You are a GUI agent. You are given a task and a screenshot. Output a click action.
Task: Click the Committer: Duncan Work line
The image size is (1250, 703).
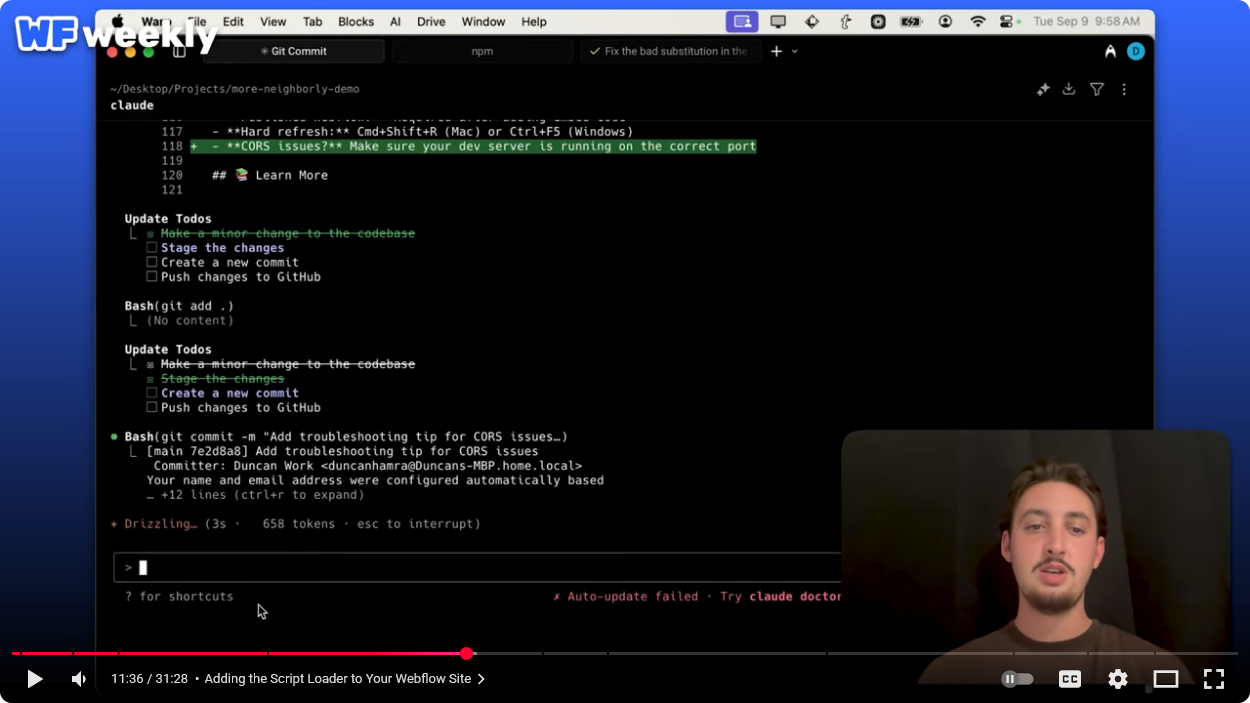tap(368, 466)
